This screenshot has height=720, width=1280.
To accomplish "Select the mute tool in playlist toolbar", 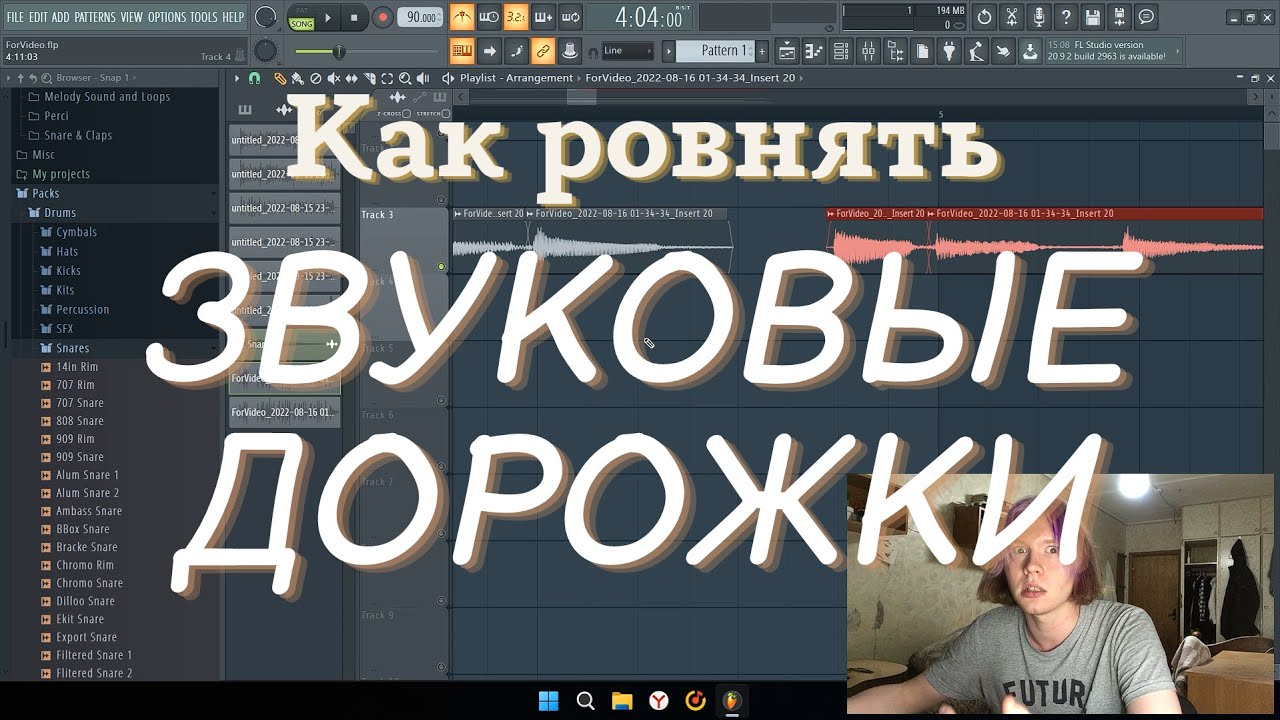I will coord(334,78).
